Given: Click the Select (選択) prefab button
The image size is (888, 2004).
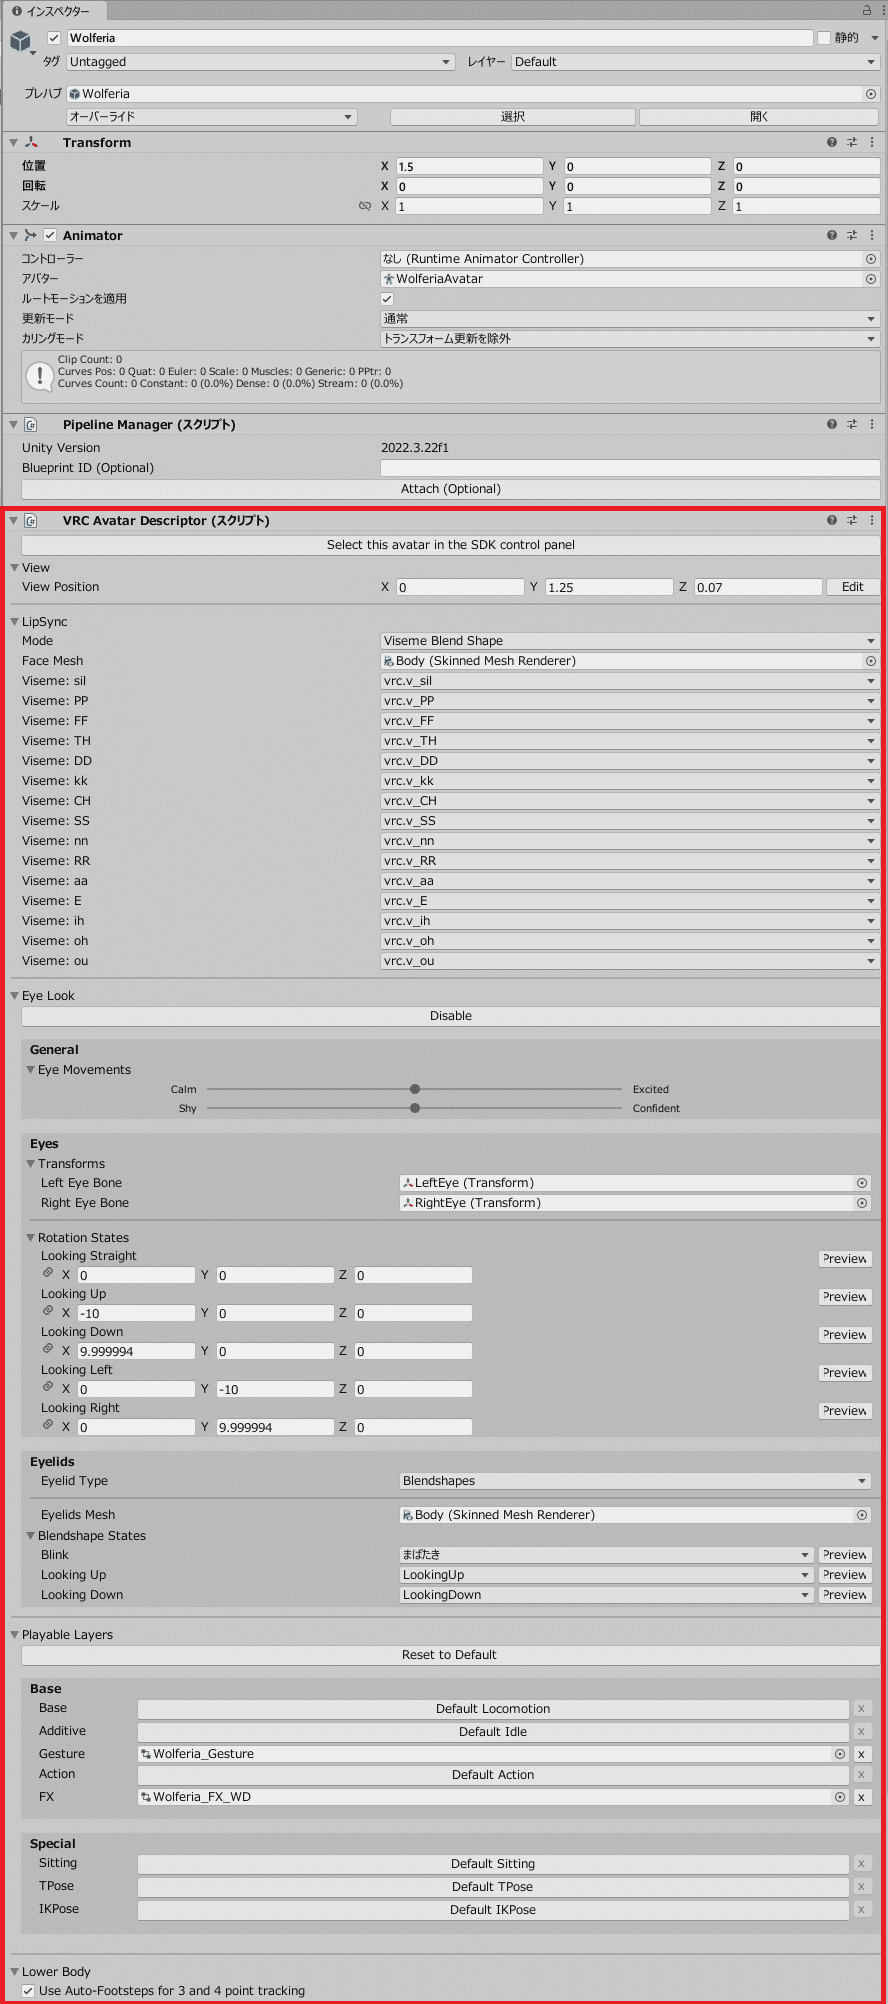Looking at the screenshot, I should tap(513, 116).
